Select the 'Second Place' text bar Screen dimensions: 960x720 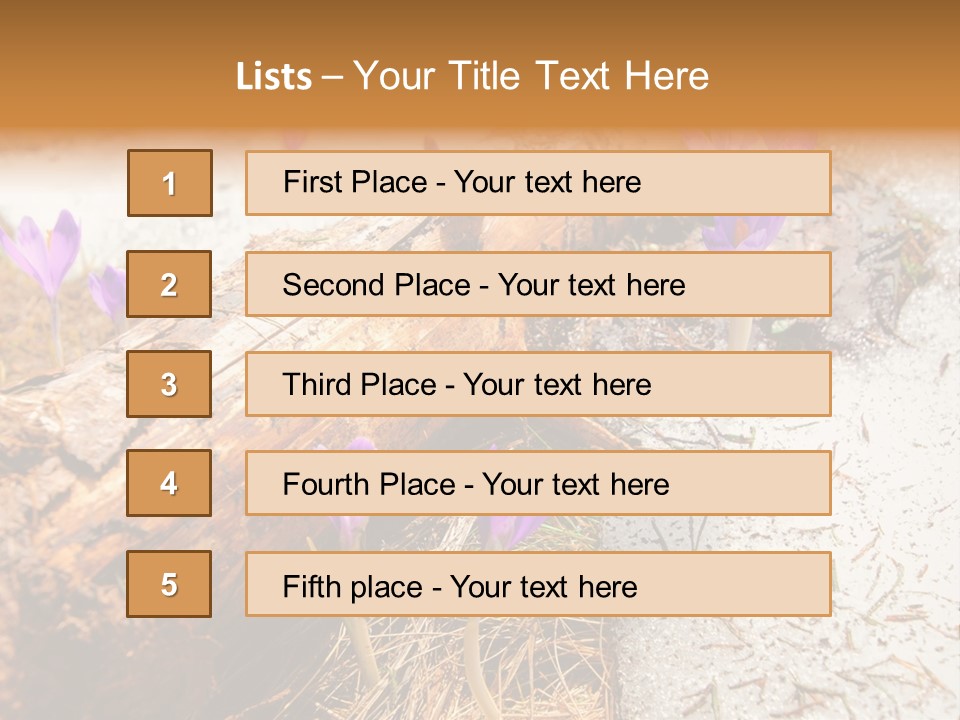click(538, 284)
